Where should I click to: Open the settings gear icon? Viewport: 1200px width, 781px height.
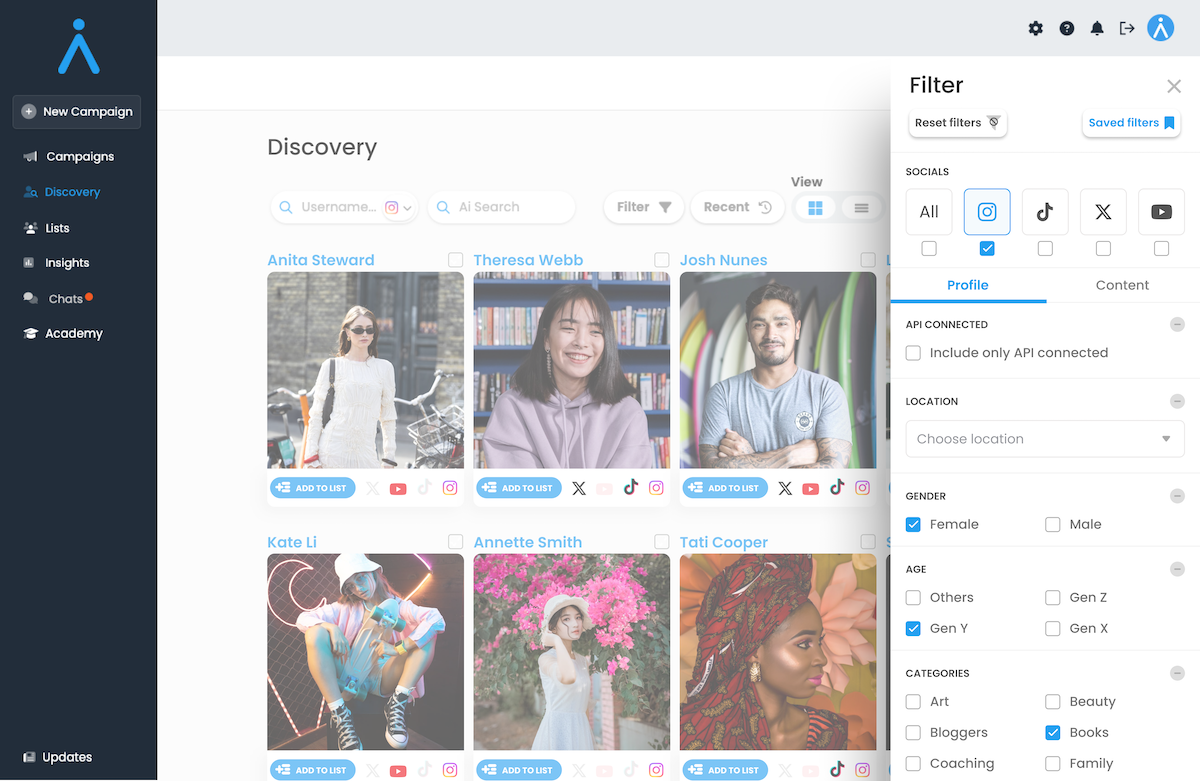tap(1036, 28)
